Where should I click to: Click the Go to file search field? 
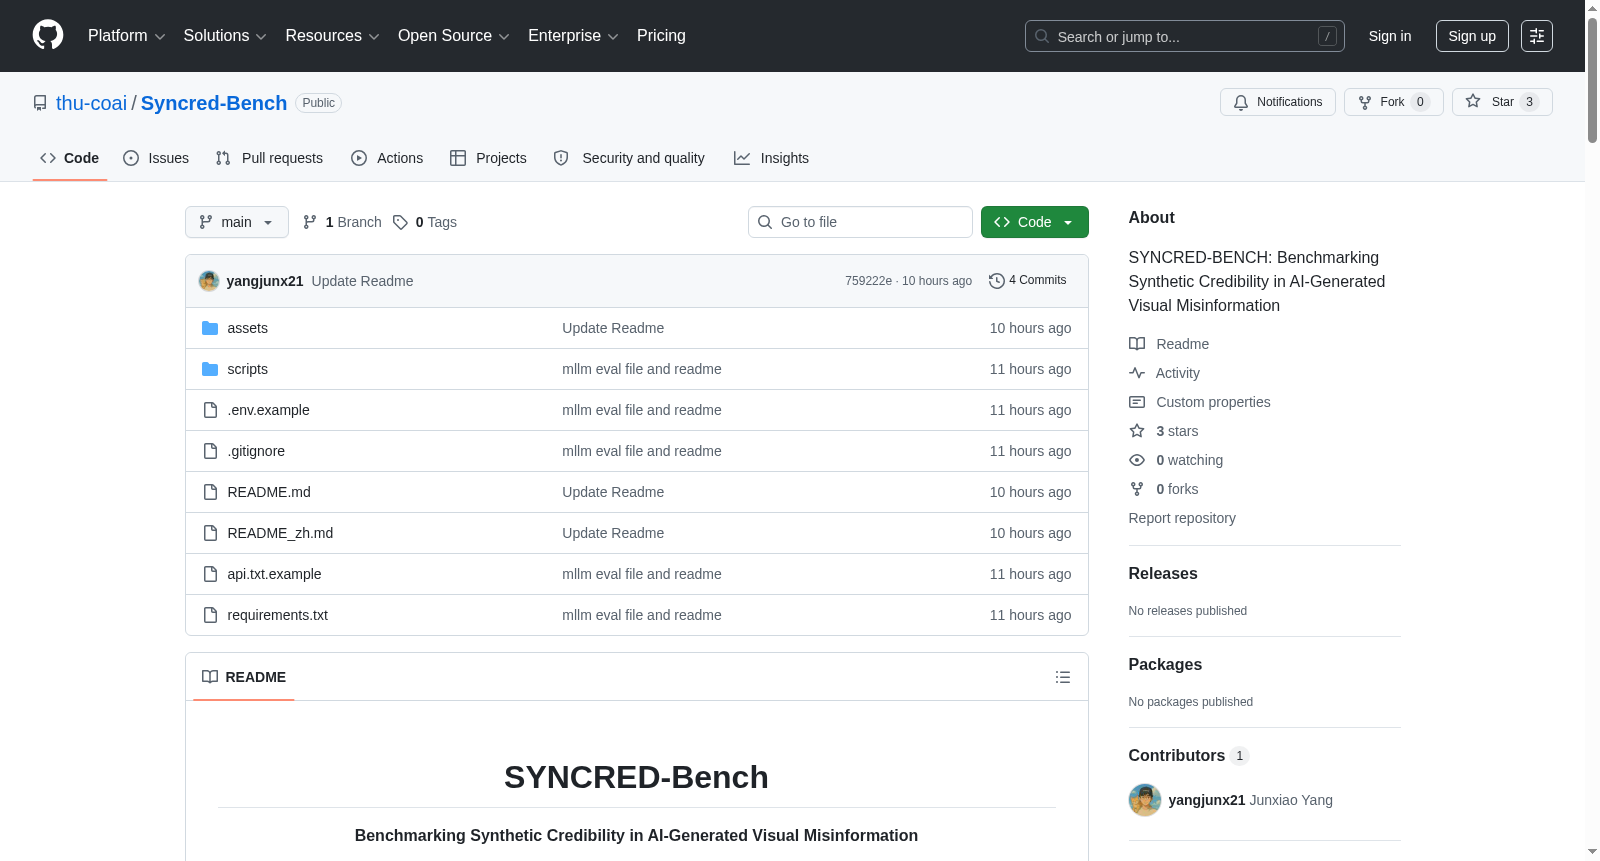coord(860,222)
